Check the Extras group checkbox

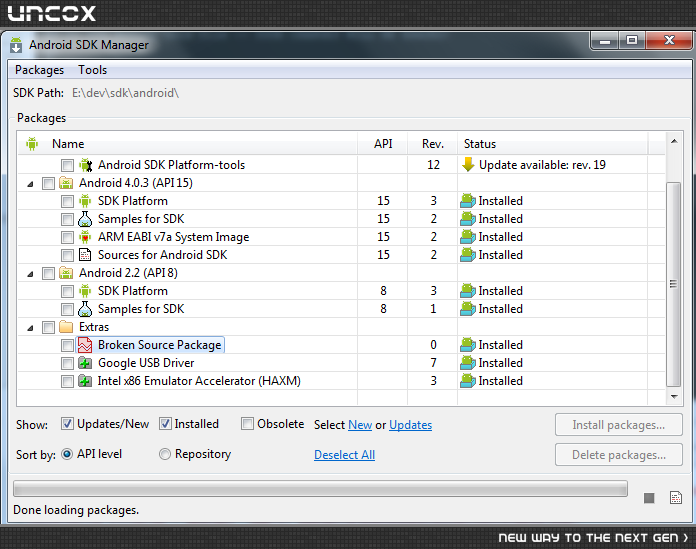point(48,328)
